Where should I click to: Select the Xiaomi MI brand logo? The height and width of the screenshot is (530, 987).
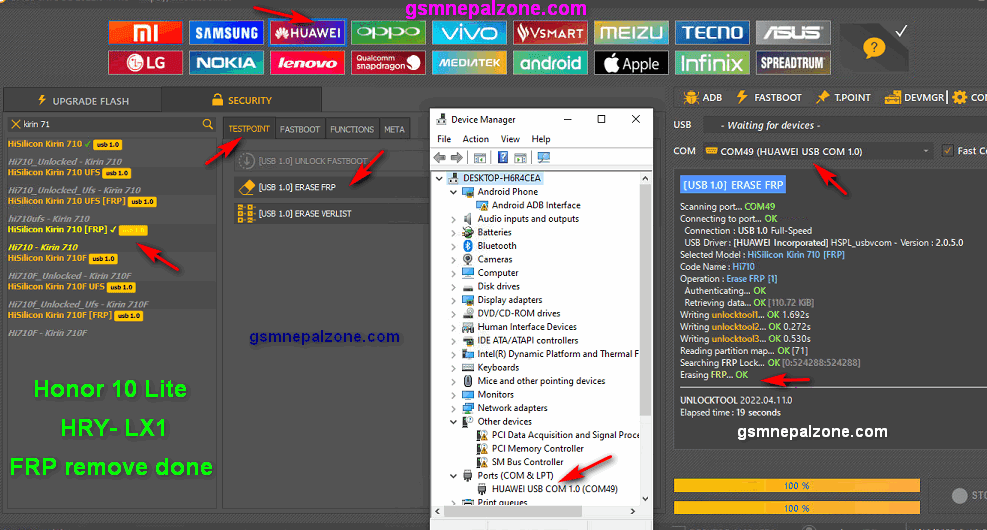point(145,33)
